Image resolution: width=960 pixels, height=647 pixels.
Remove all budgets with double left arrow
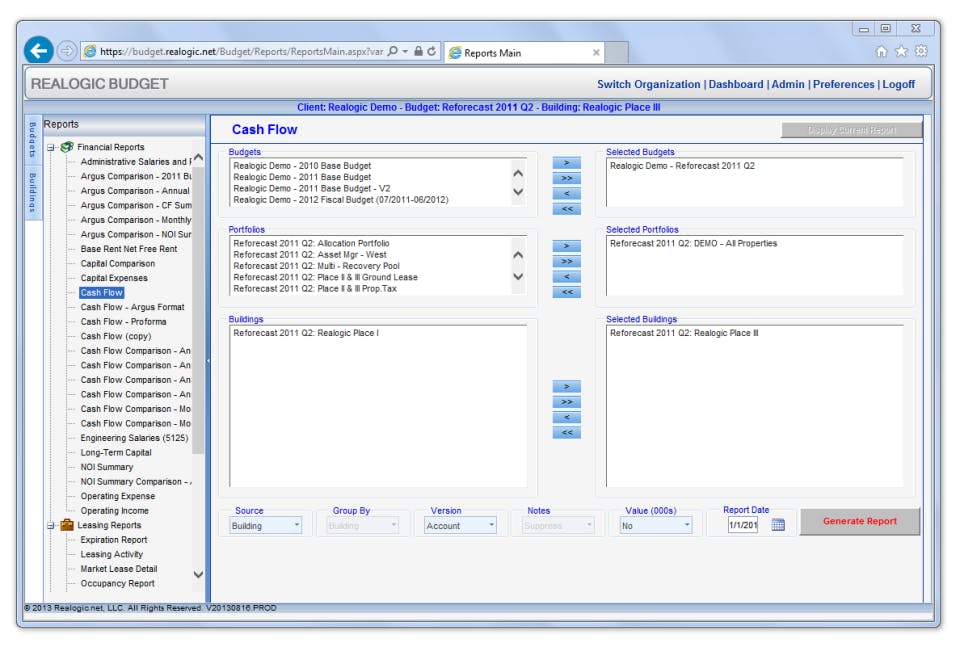point(566,209)
